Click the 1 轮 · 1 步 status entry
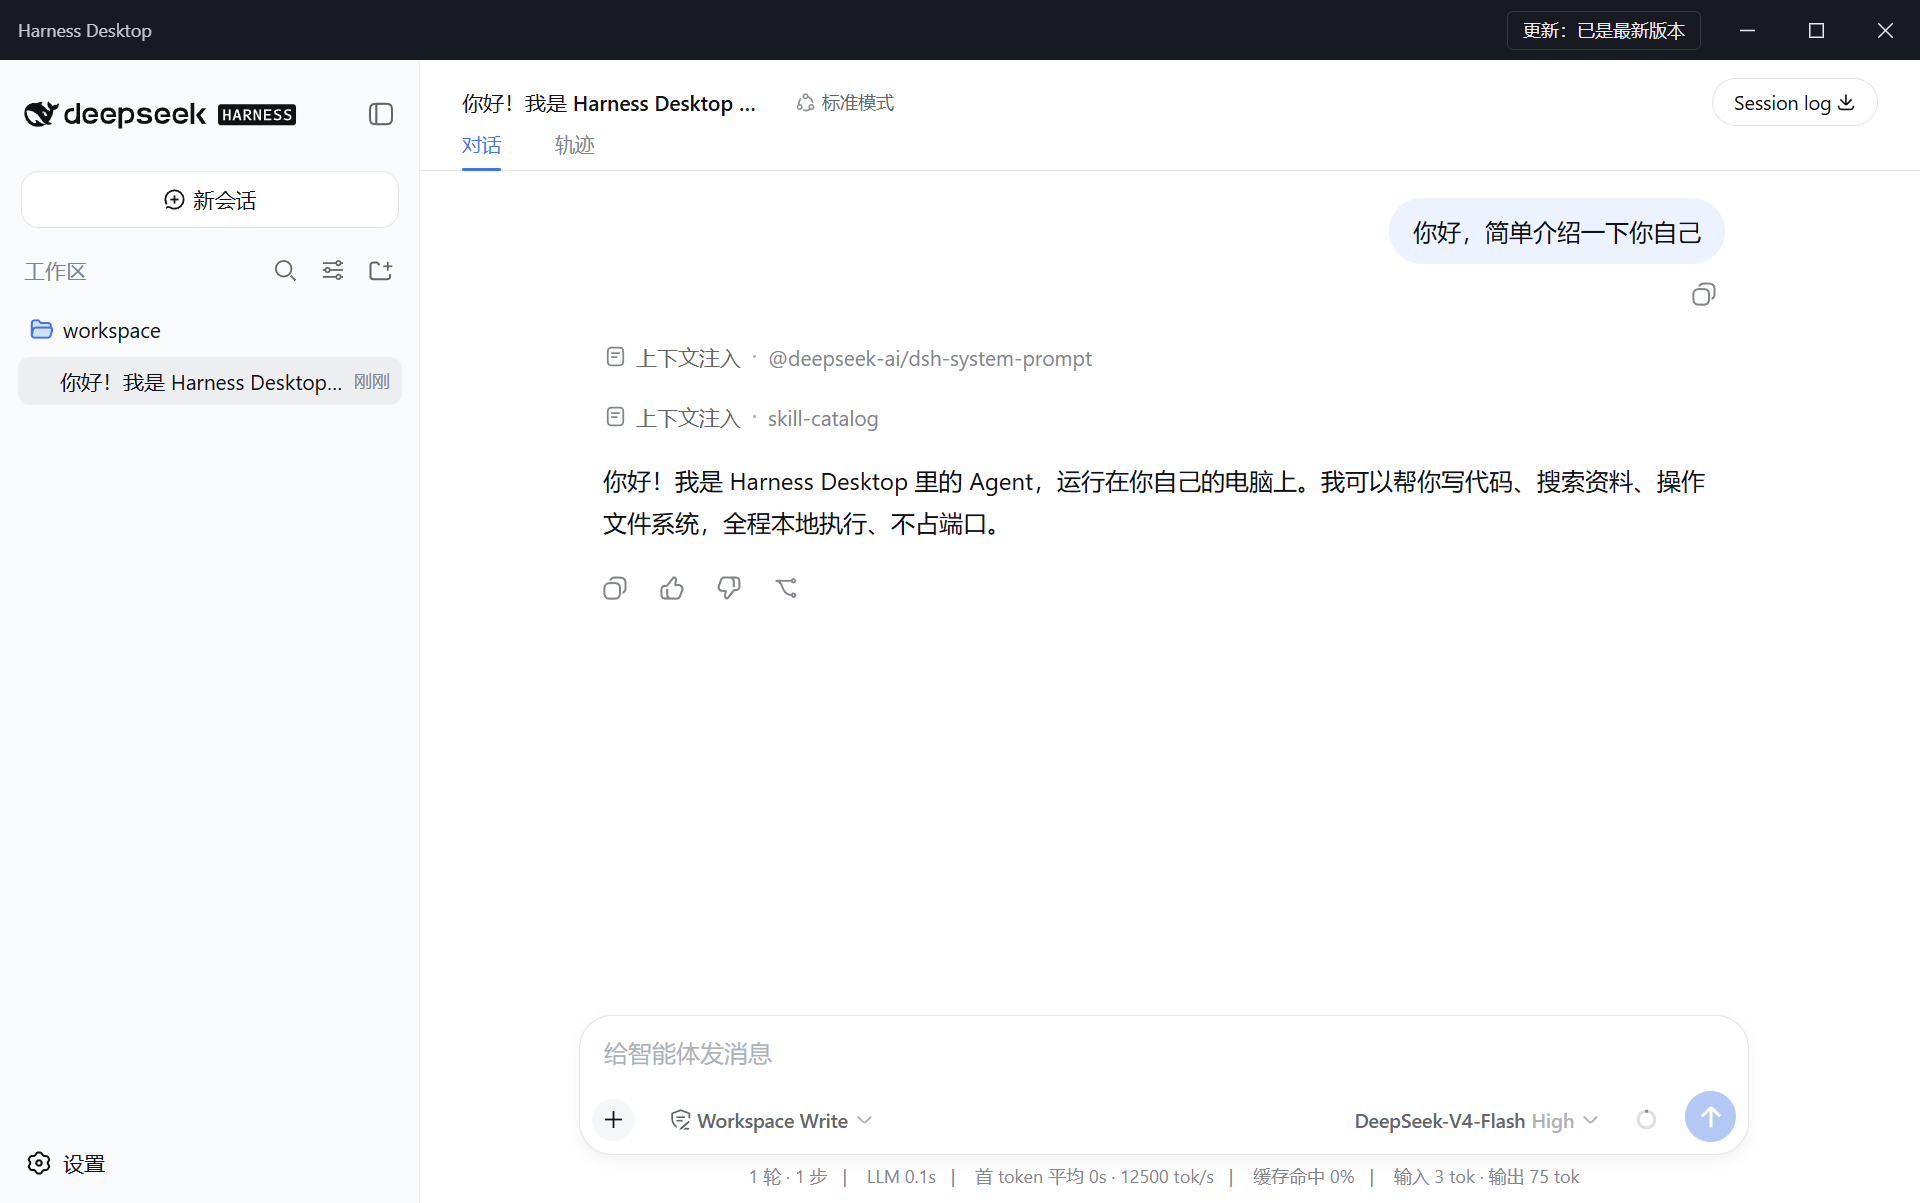Viewport: 1920px width, 1203px height. (788, 1177)
